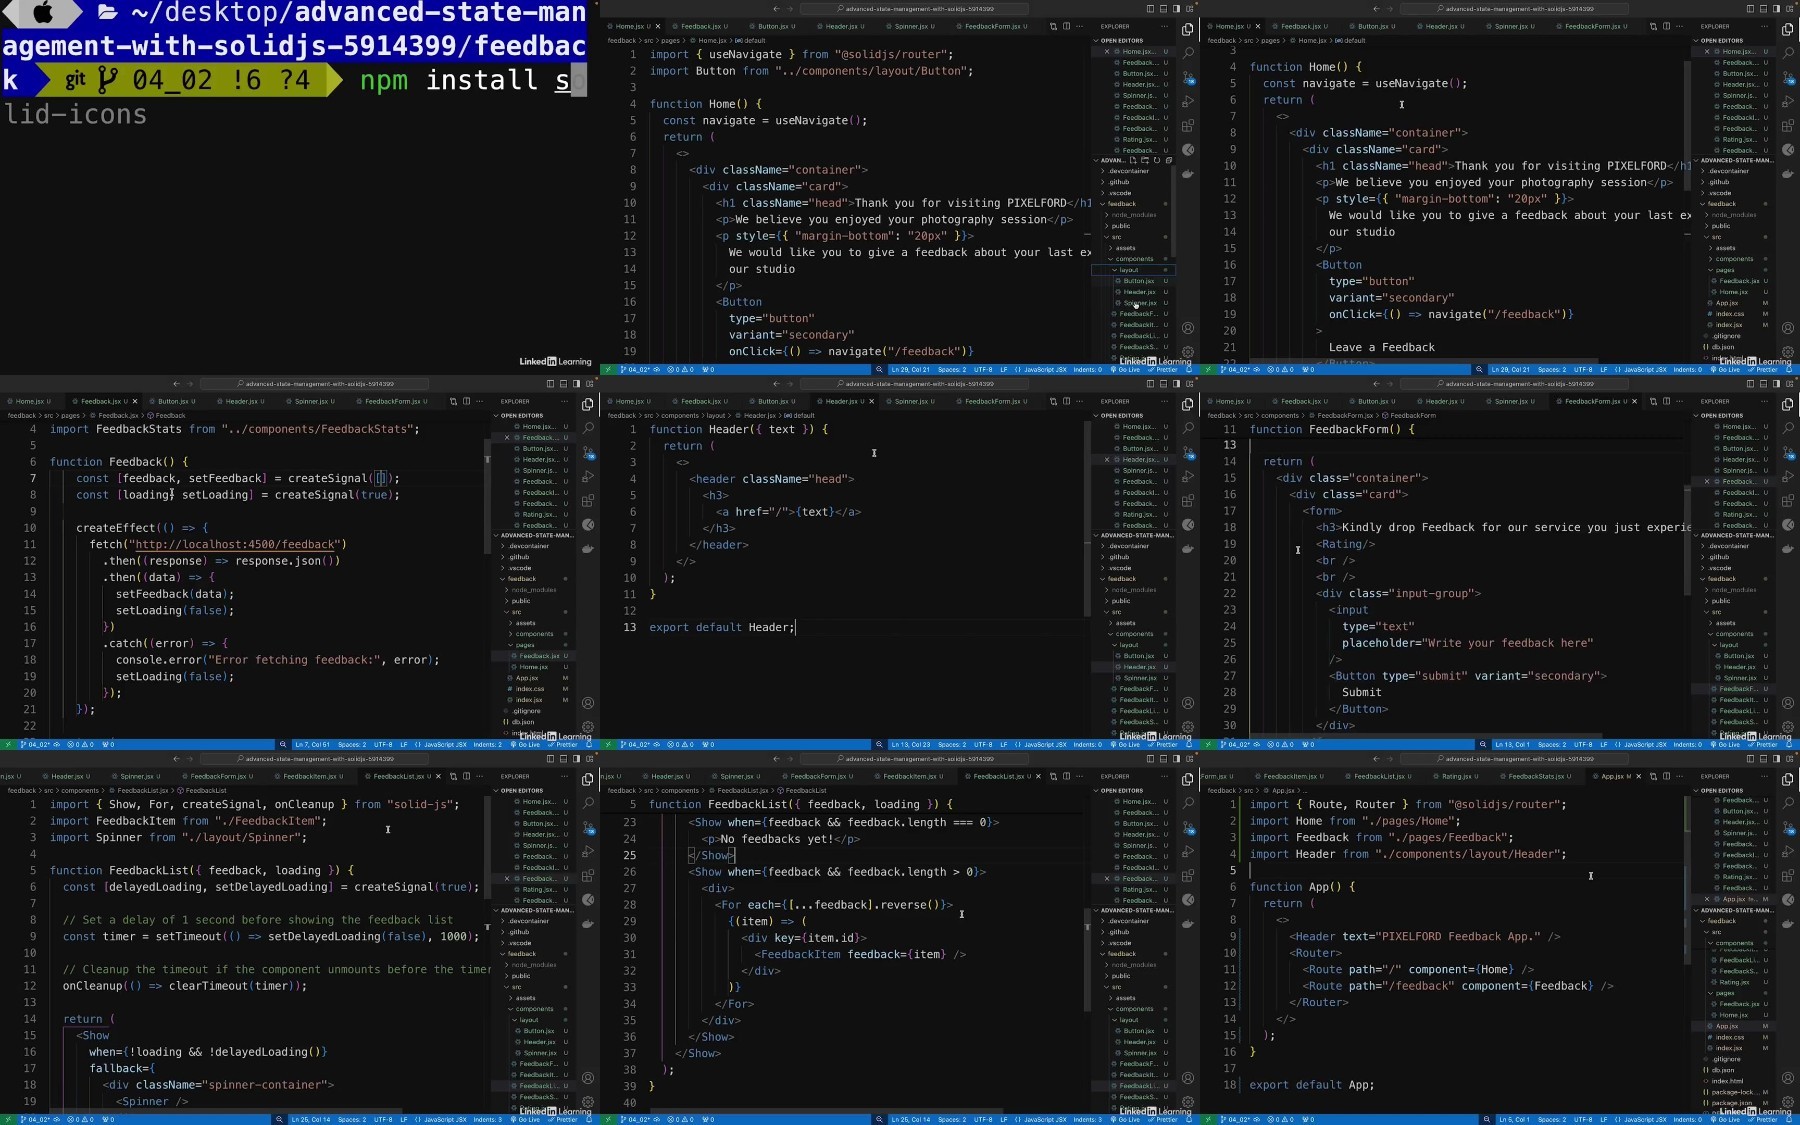Open Search view in Feedback.jsx window
This screenshot has height=1125, width=1800.
(x=588, y=428)
